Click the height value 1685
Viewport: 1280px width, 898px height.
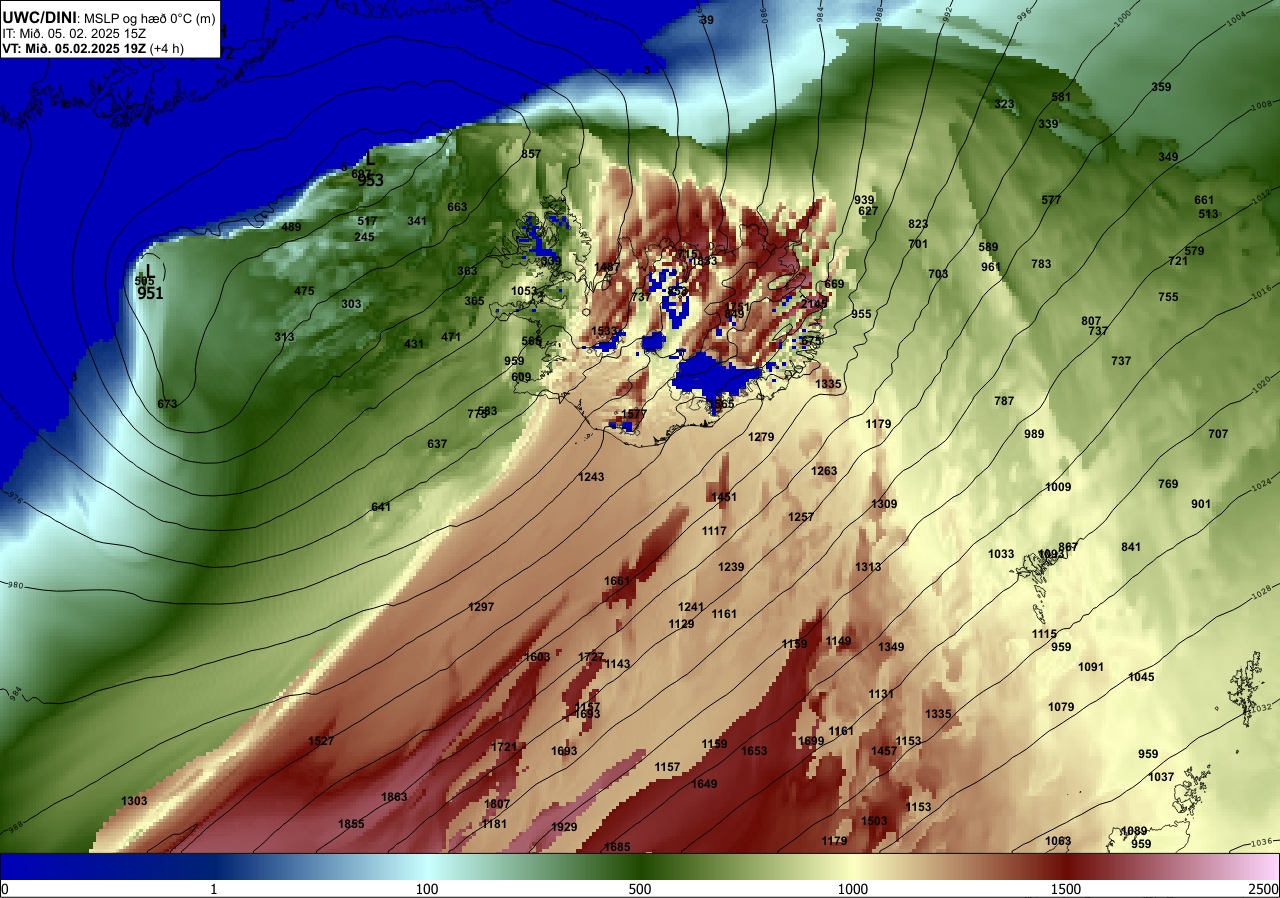pyautogui.click(x=617, y=847)
